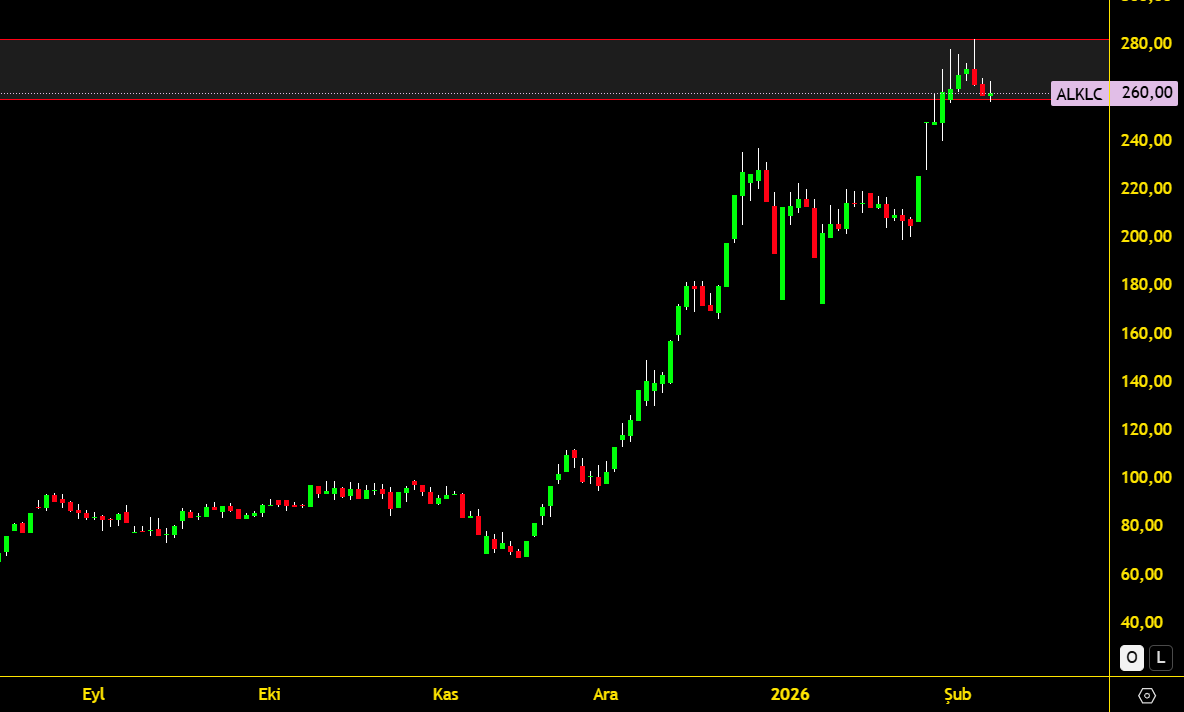Image resolution: width=1184 pixels, height=712 pixels.
Task: Click the Kas month label on time axis
Action: tap(446, 695)
